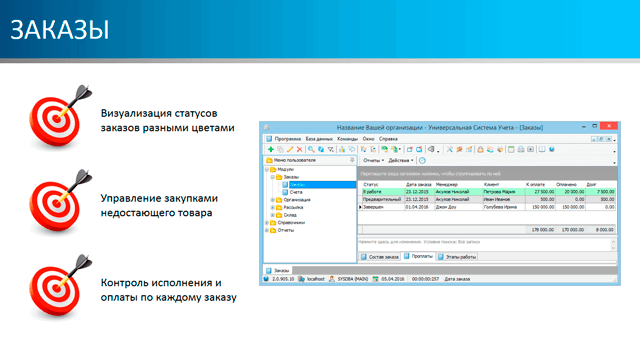
Task: Sort by the Долг column header
Action: 600,184
